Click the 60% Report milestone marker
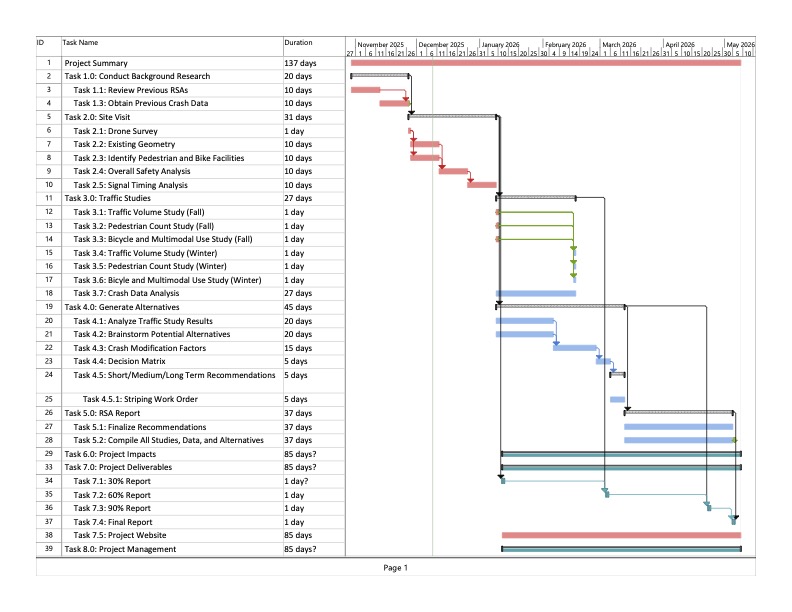792x612 pixels. point(605,494)
